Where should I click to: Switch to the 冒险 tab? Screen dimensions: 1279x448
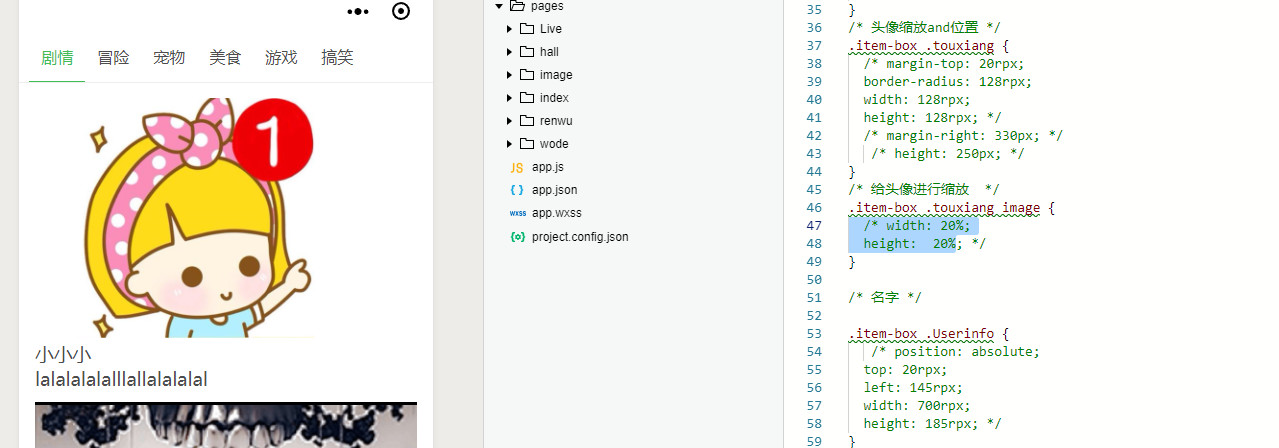pos(113,58)
